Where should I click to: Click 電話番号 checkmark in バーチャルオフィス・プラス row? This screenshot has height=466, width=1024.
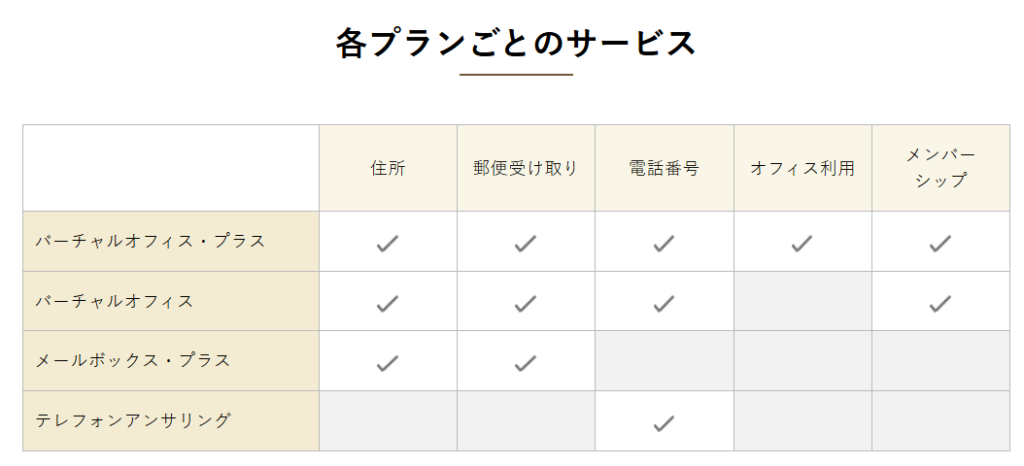pos(664,243)
